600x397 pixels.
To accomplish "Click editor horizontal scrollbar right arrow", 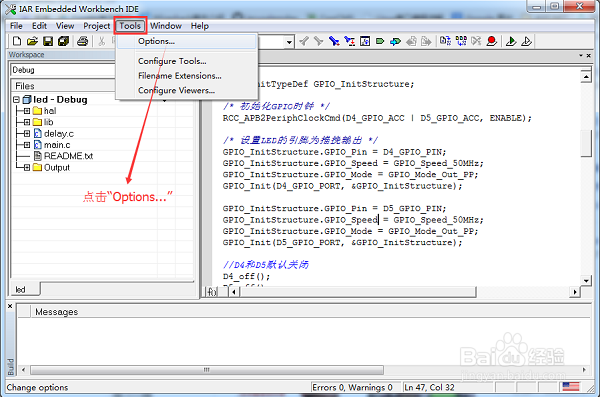I will (575, 292).
